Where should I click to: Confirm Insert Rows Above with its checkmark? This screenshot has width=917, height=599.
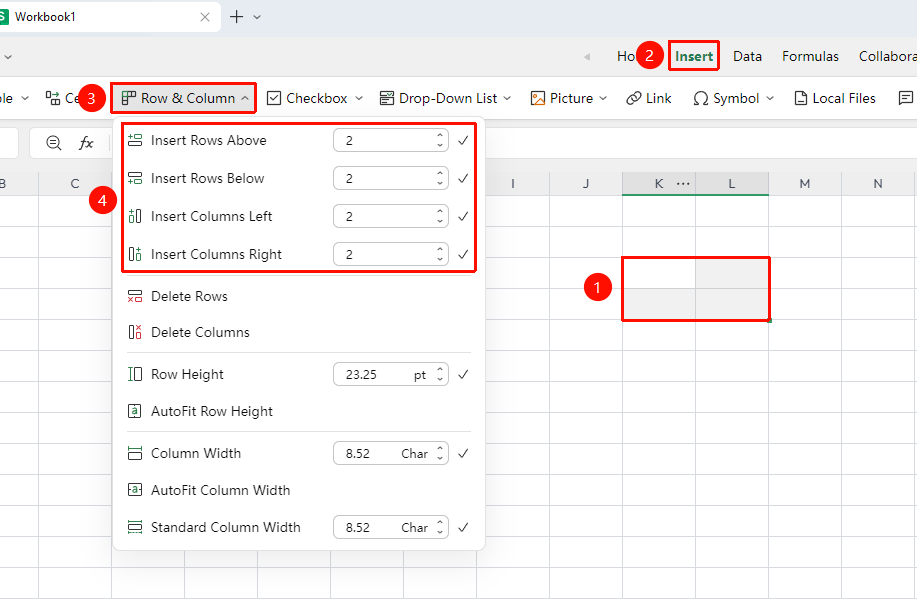[463, 140]
